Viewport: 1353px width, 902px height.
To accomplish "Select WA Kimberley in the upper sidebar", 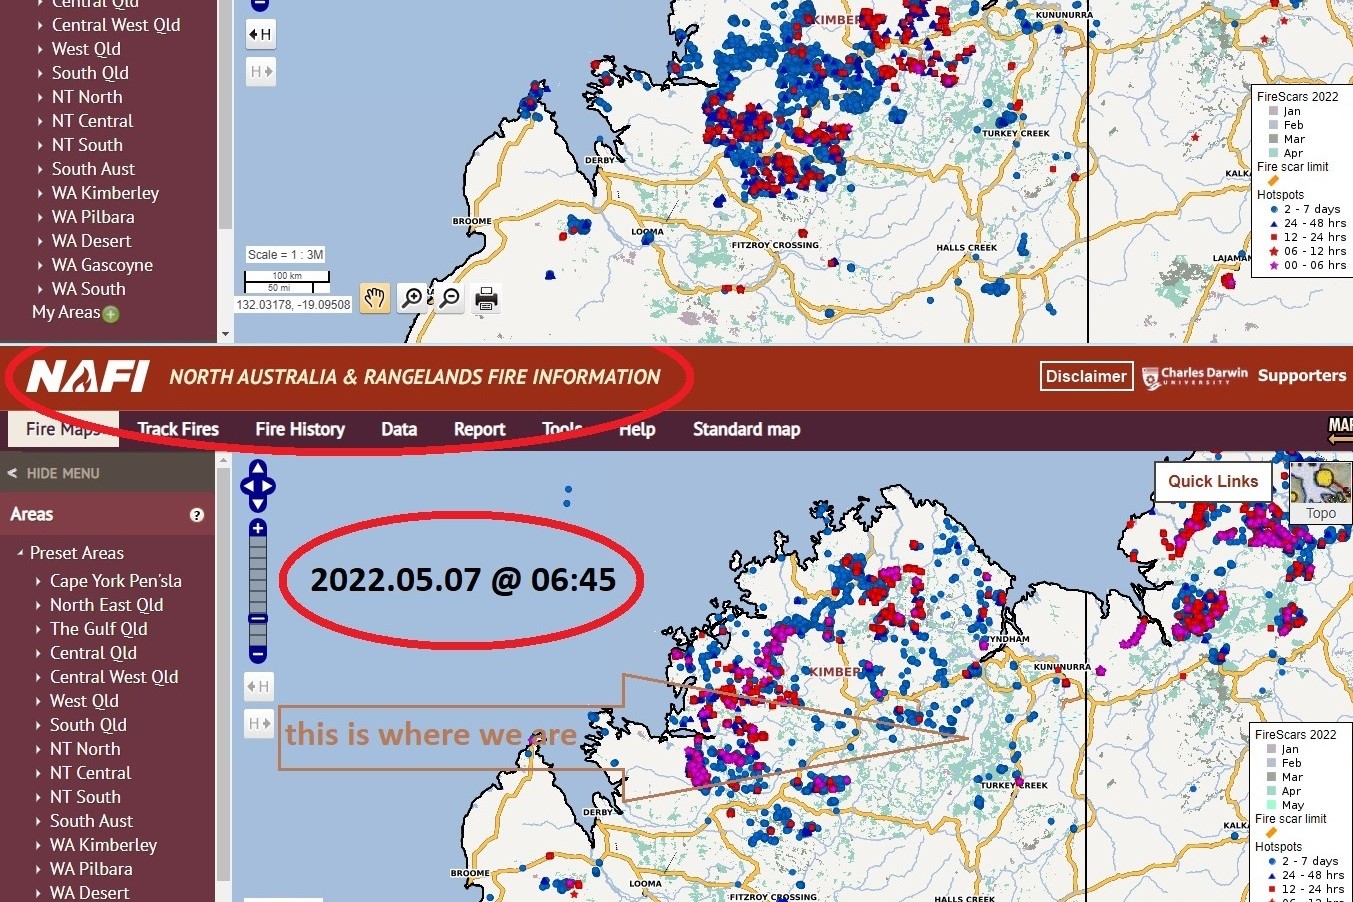I will [x=105, y=193].
